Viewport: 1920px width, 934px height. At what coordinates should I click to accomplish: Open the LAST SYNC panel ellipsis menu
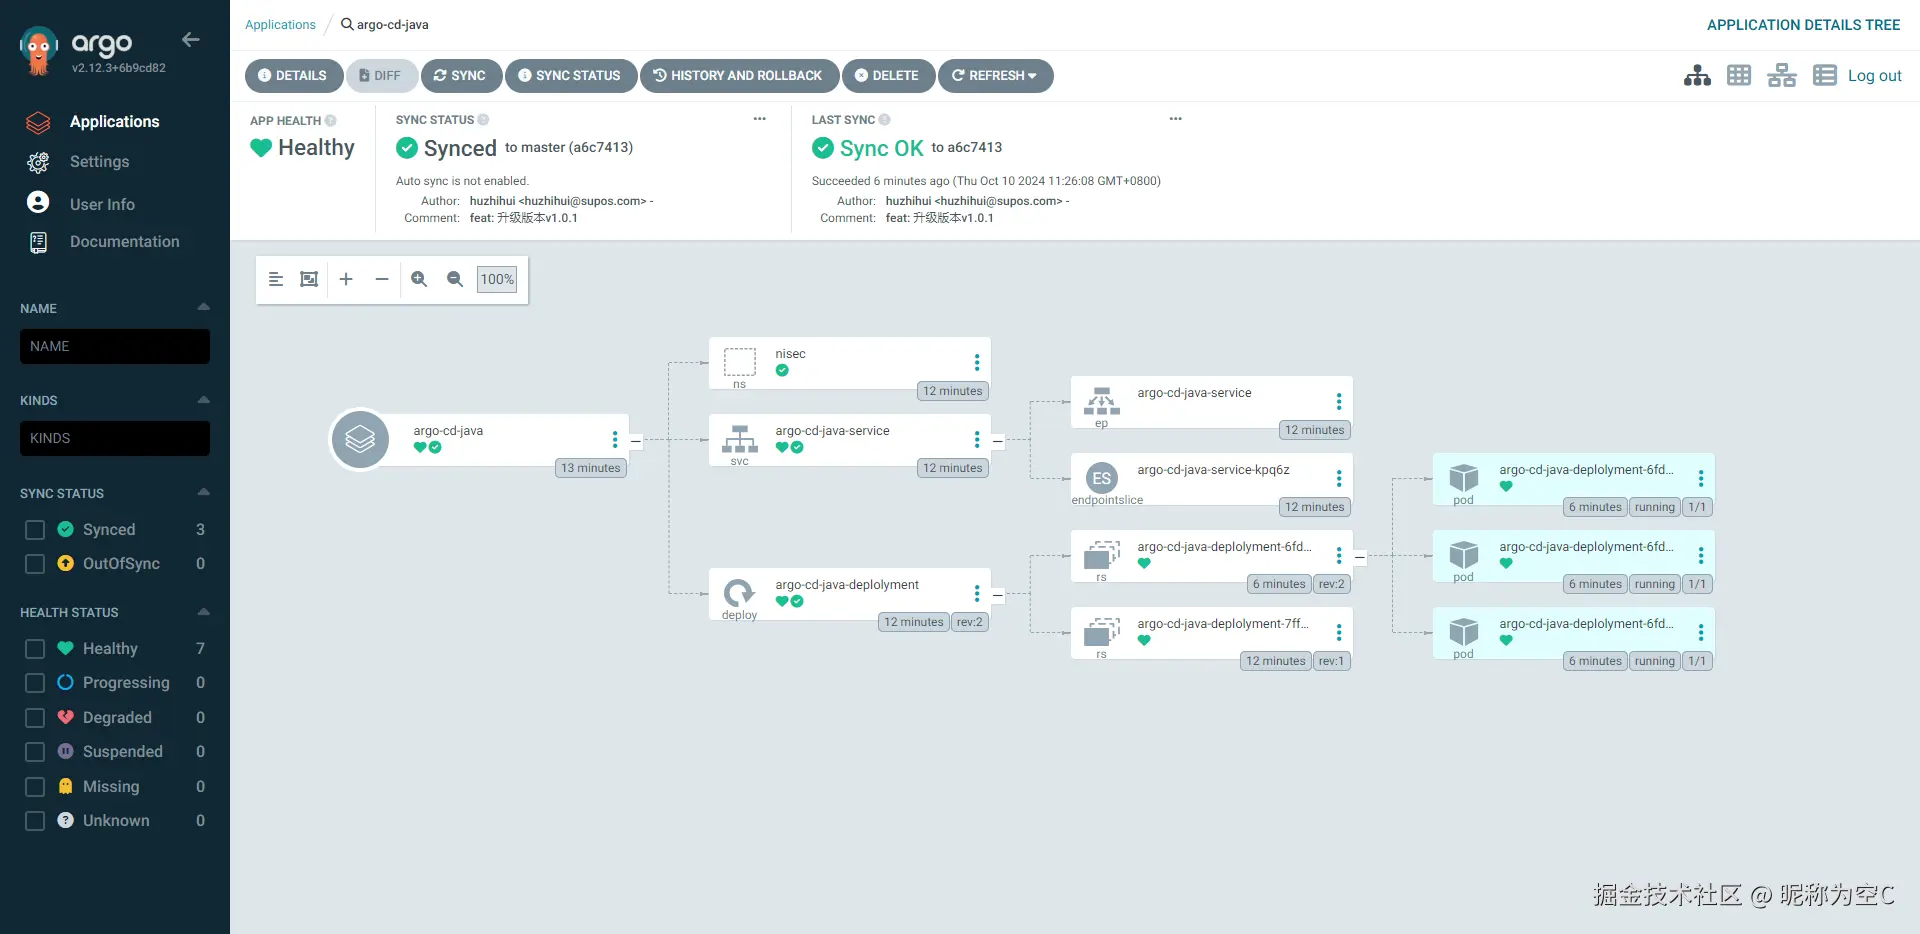coord(1176,119)
